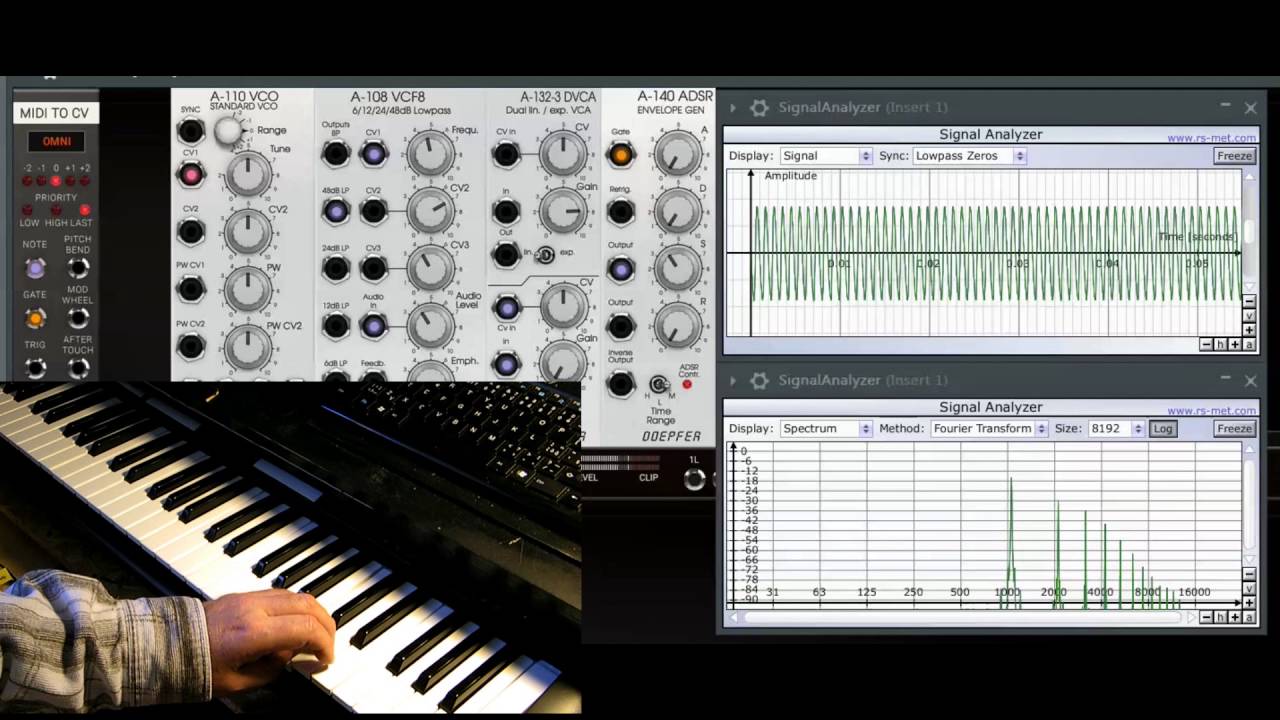The image size is (1280, 720).
Task: Flip the Time Range switch on the ADSR
Action: click(x=659, y=384)
